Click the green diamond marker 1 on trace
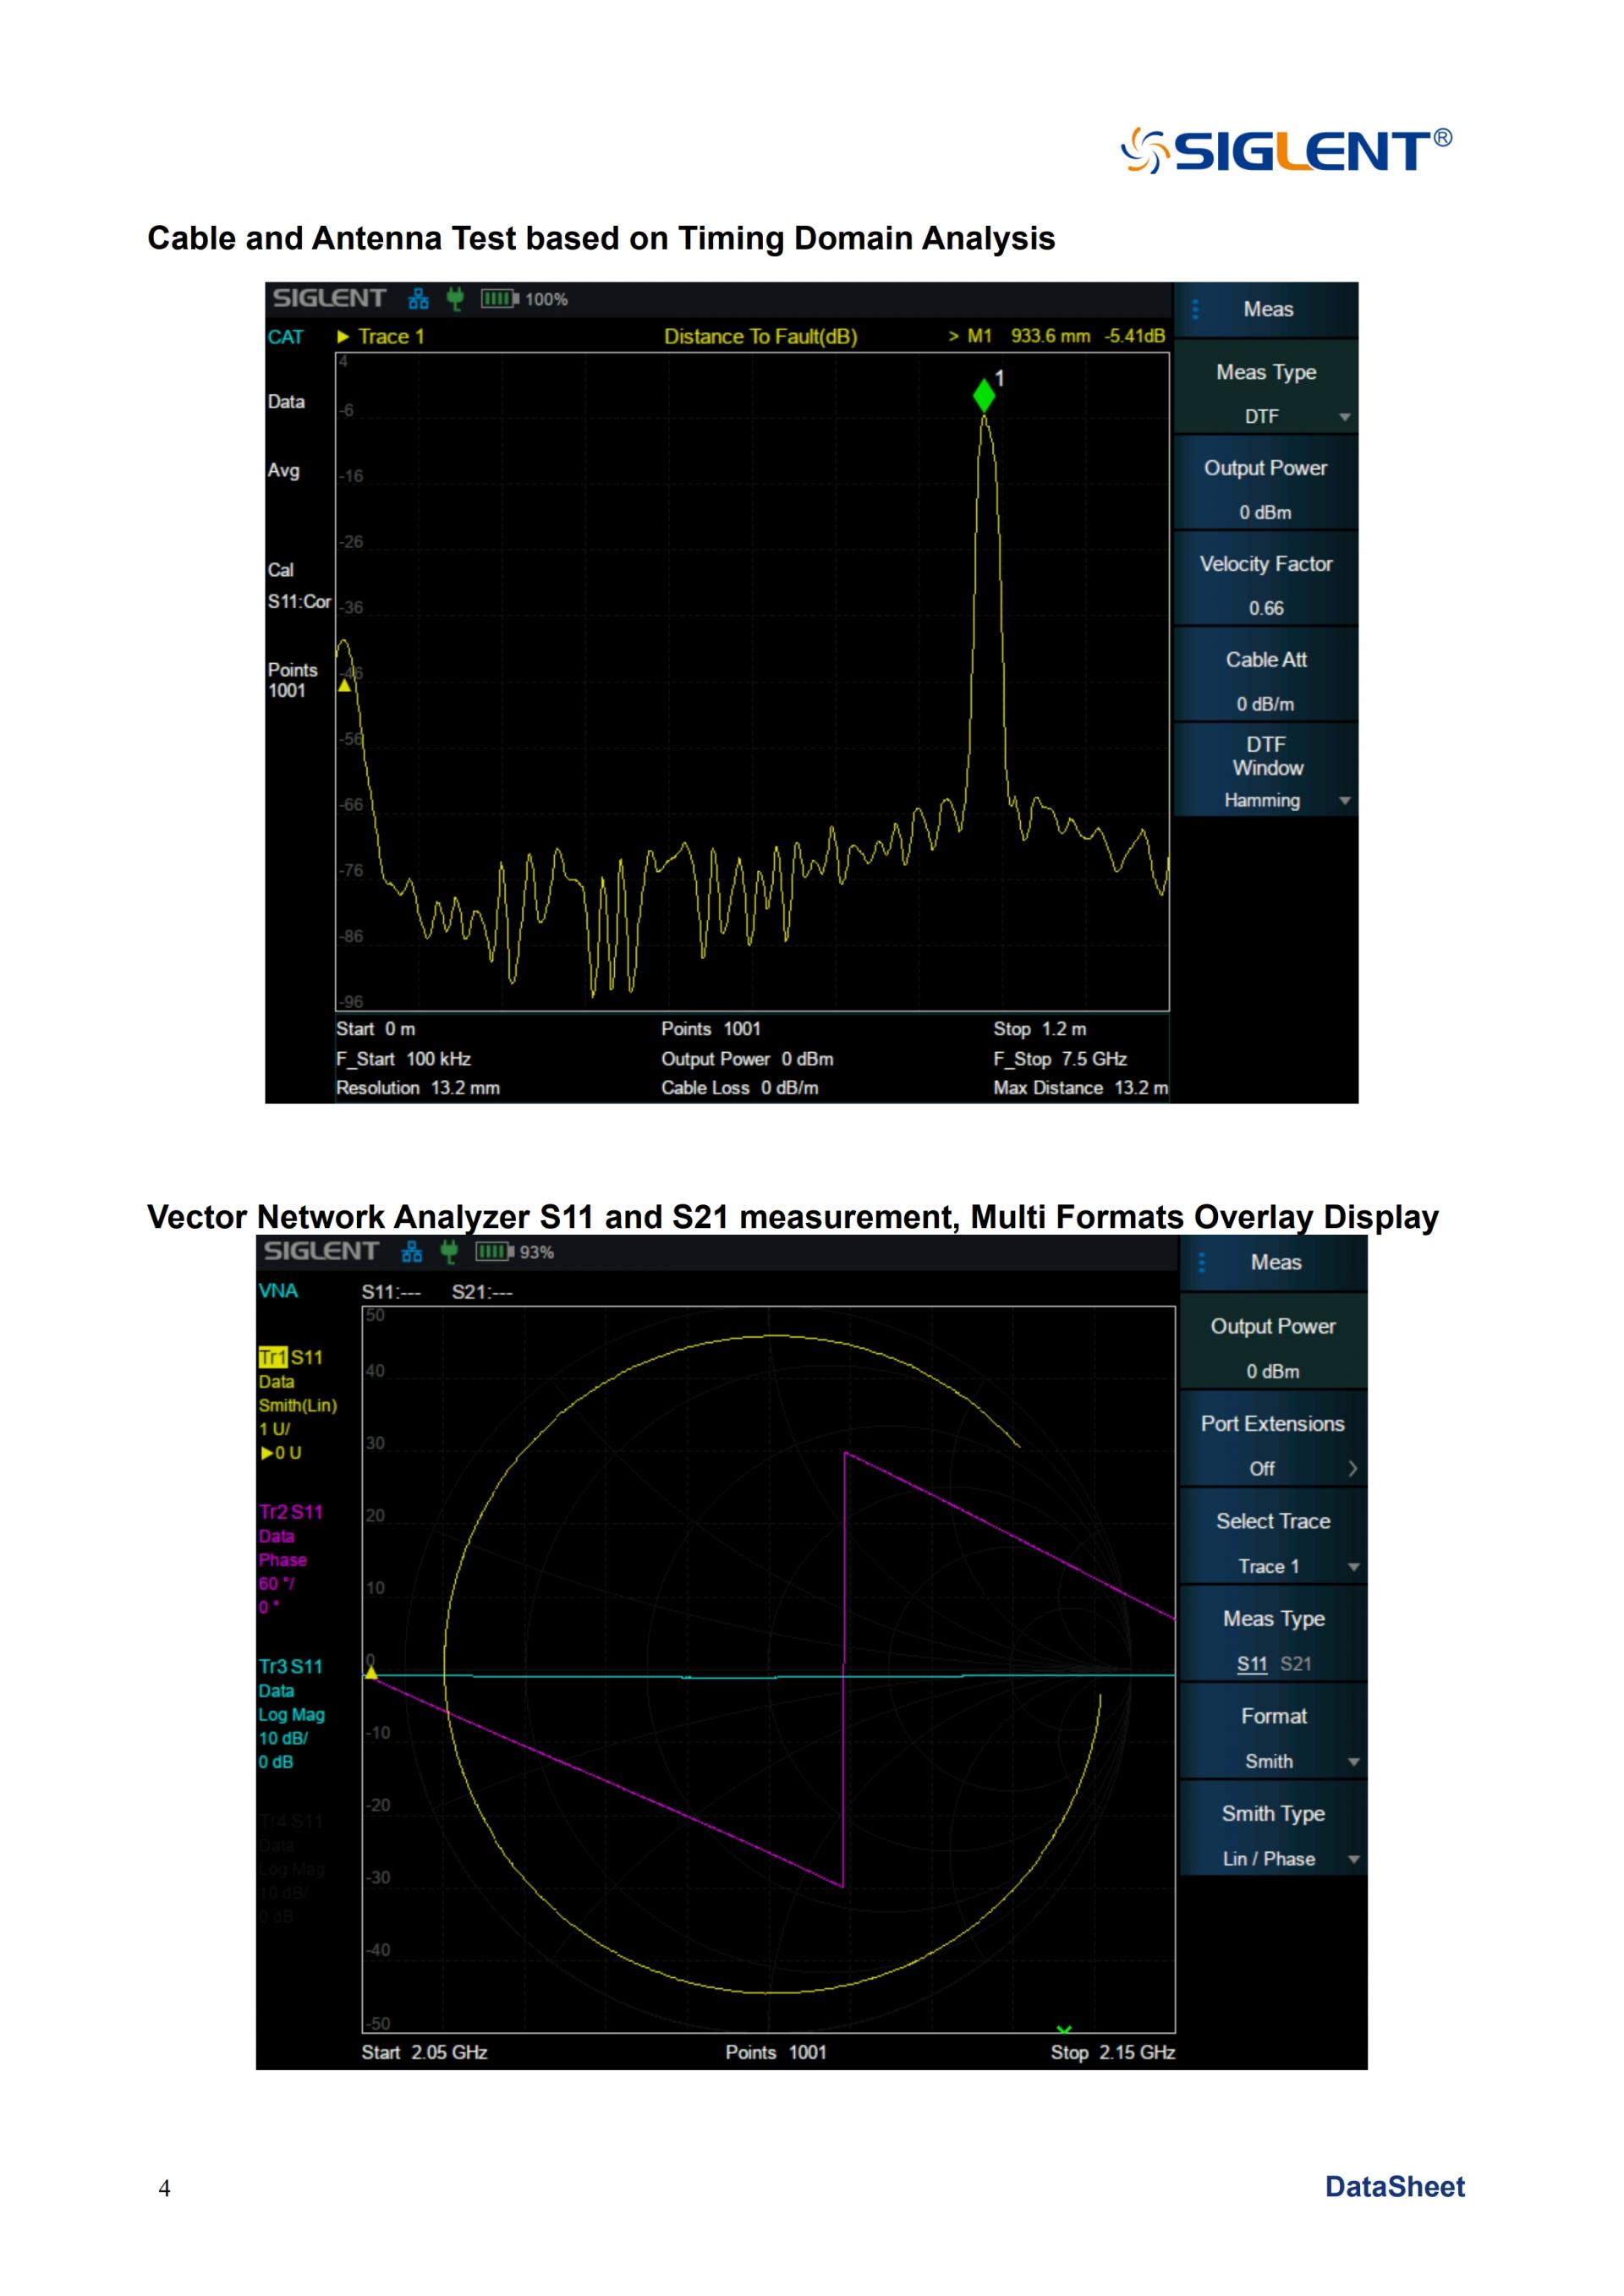Image resolution: width=1624 pixels, height=2296 pixels. tap(984, 396)
